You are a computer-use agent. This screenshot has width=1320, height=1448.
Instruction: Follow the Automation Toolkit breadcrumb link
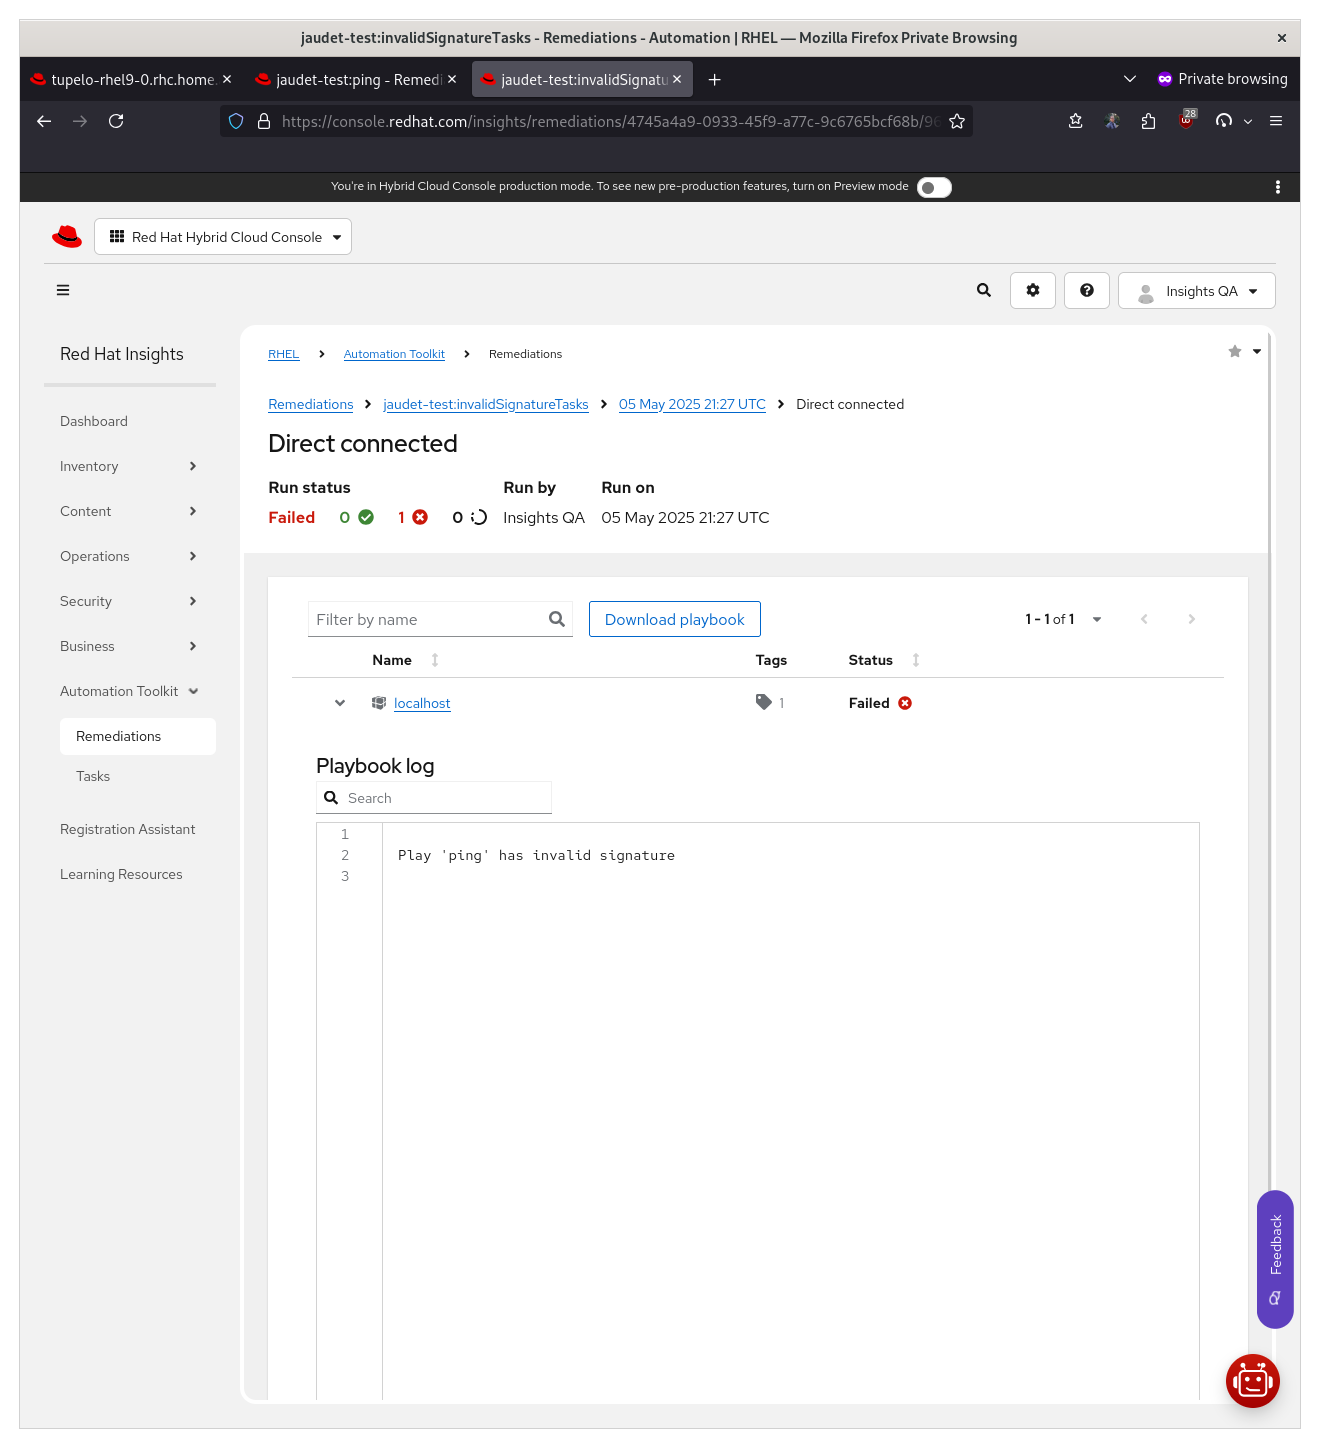[394, 354]
